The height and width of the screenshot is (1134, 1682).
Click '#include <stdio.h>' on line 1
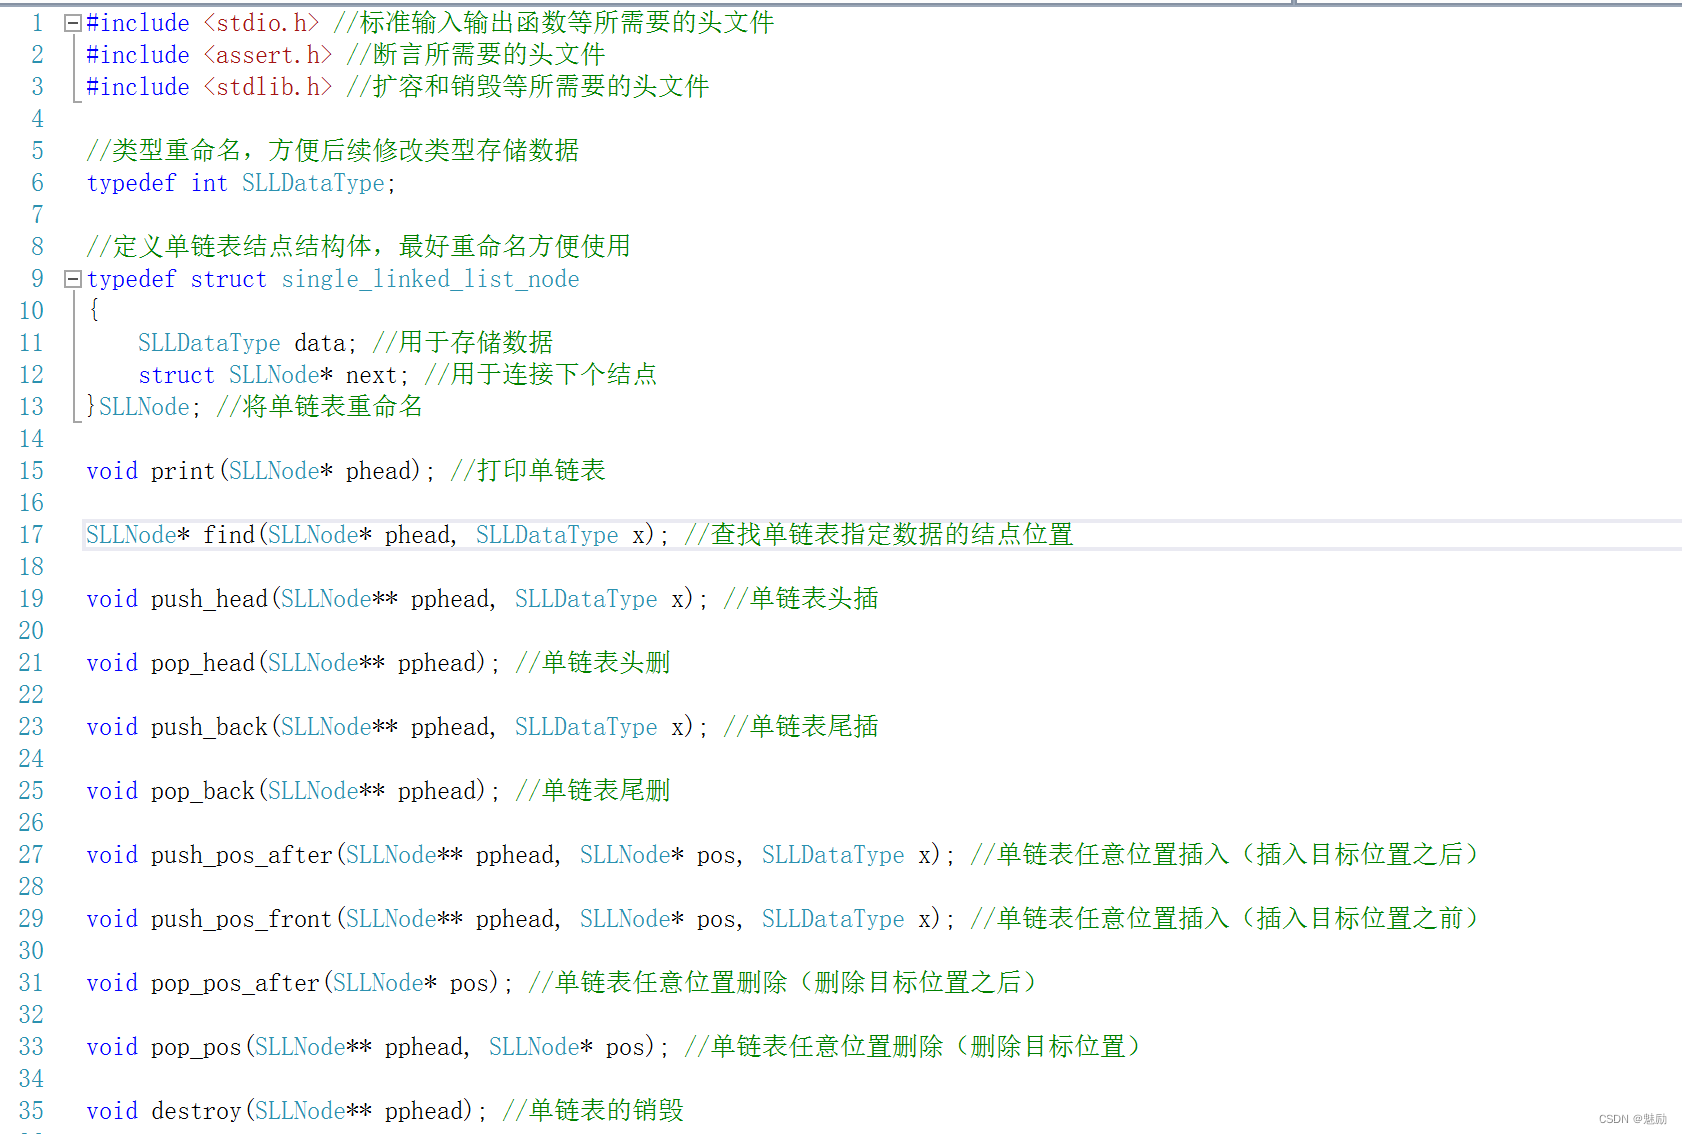point(203,23)
